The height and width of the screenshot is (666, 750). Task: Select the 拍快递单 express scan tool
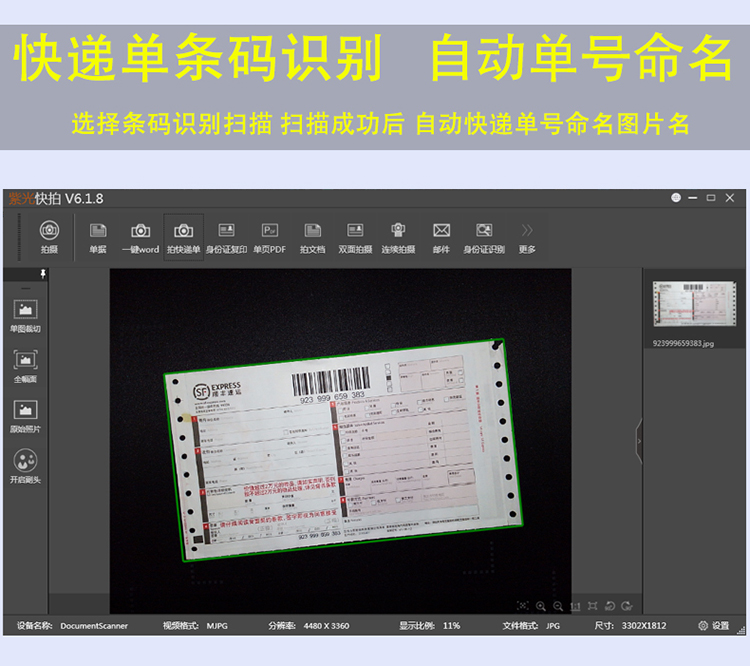coord(184,237)
